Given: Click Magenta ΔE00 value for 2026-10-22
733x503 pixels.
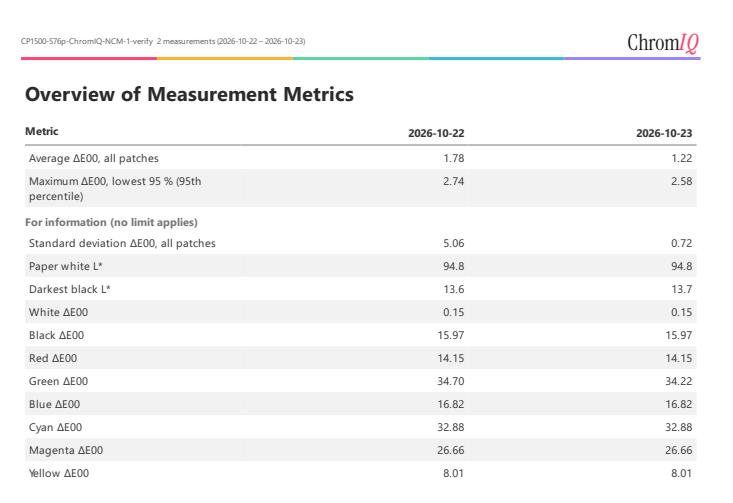Looking at the screenshot, I should click(451, 450).
